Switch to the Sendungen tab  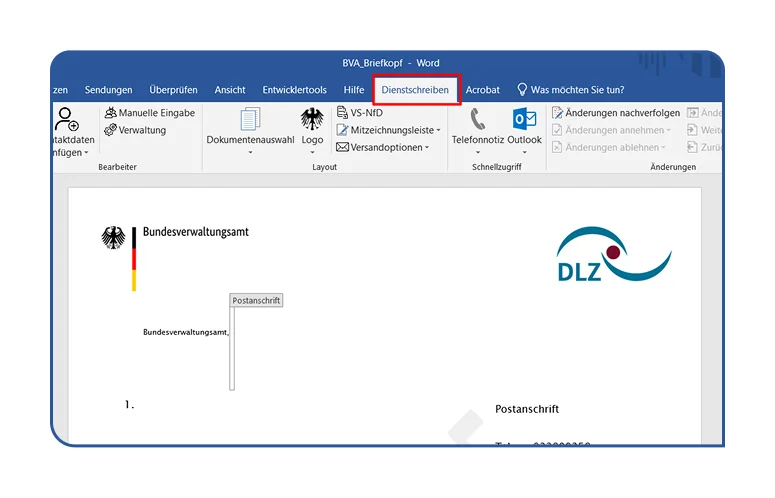tap(108, 90)
